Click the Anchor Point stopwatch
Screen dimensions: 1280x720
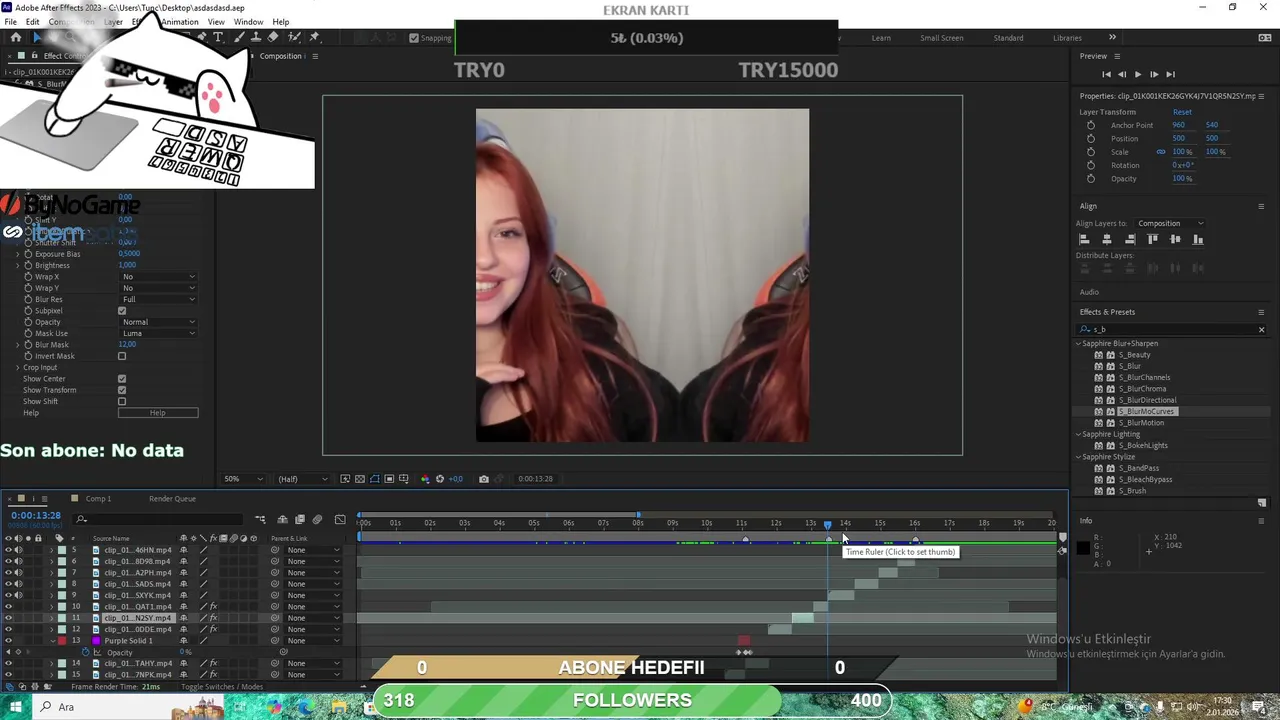click(x=1091, y=125)
